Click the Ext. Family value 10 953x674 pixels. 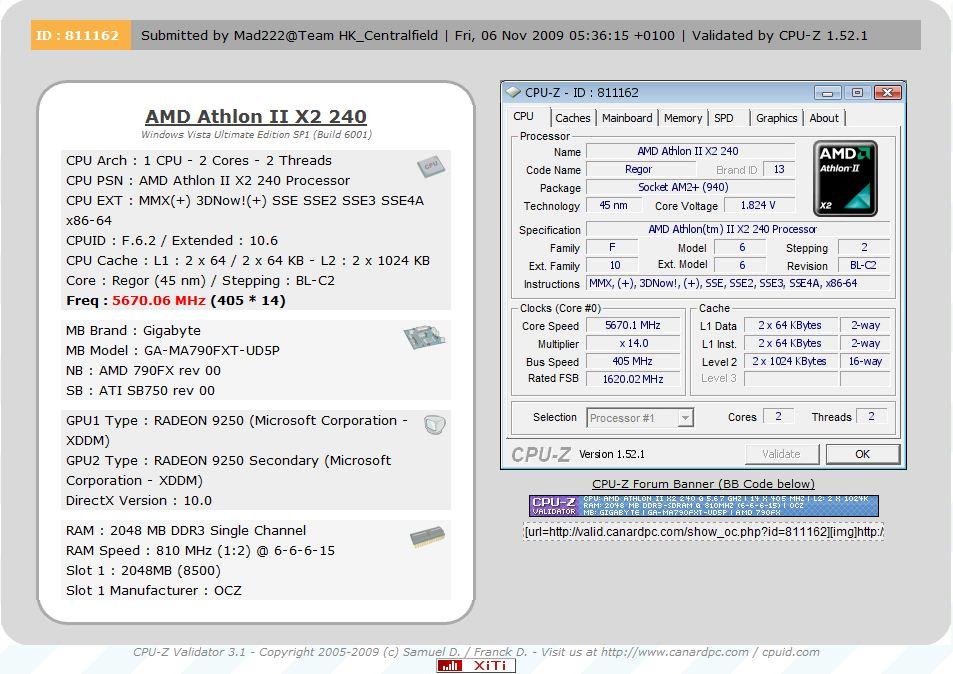point(612,265)
